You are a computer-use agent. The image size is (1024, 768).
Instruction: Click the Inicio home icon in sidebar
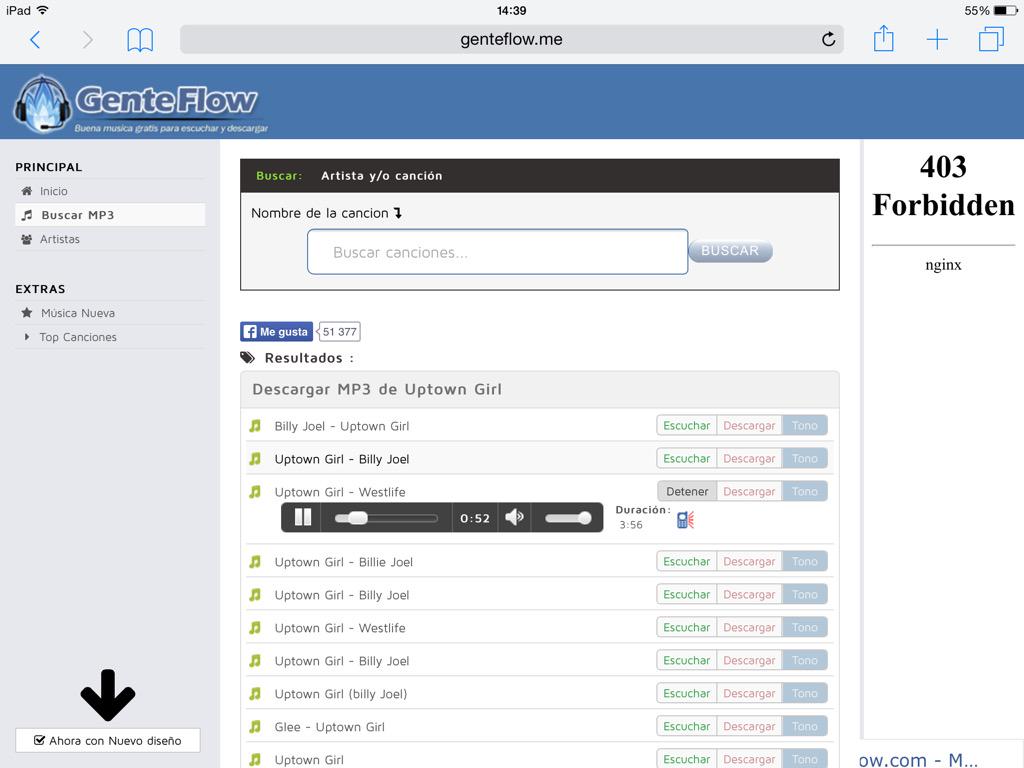(x=27, y=191)
